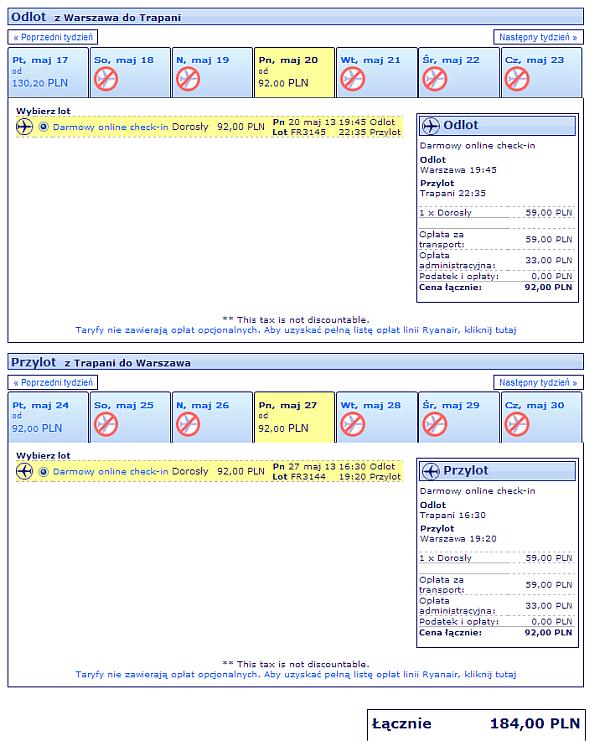
Task: Click 'Warszawa 19:20' in Przylot summary
Action: (458, 539)
